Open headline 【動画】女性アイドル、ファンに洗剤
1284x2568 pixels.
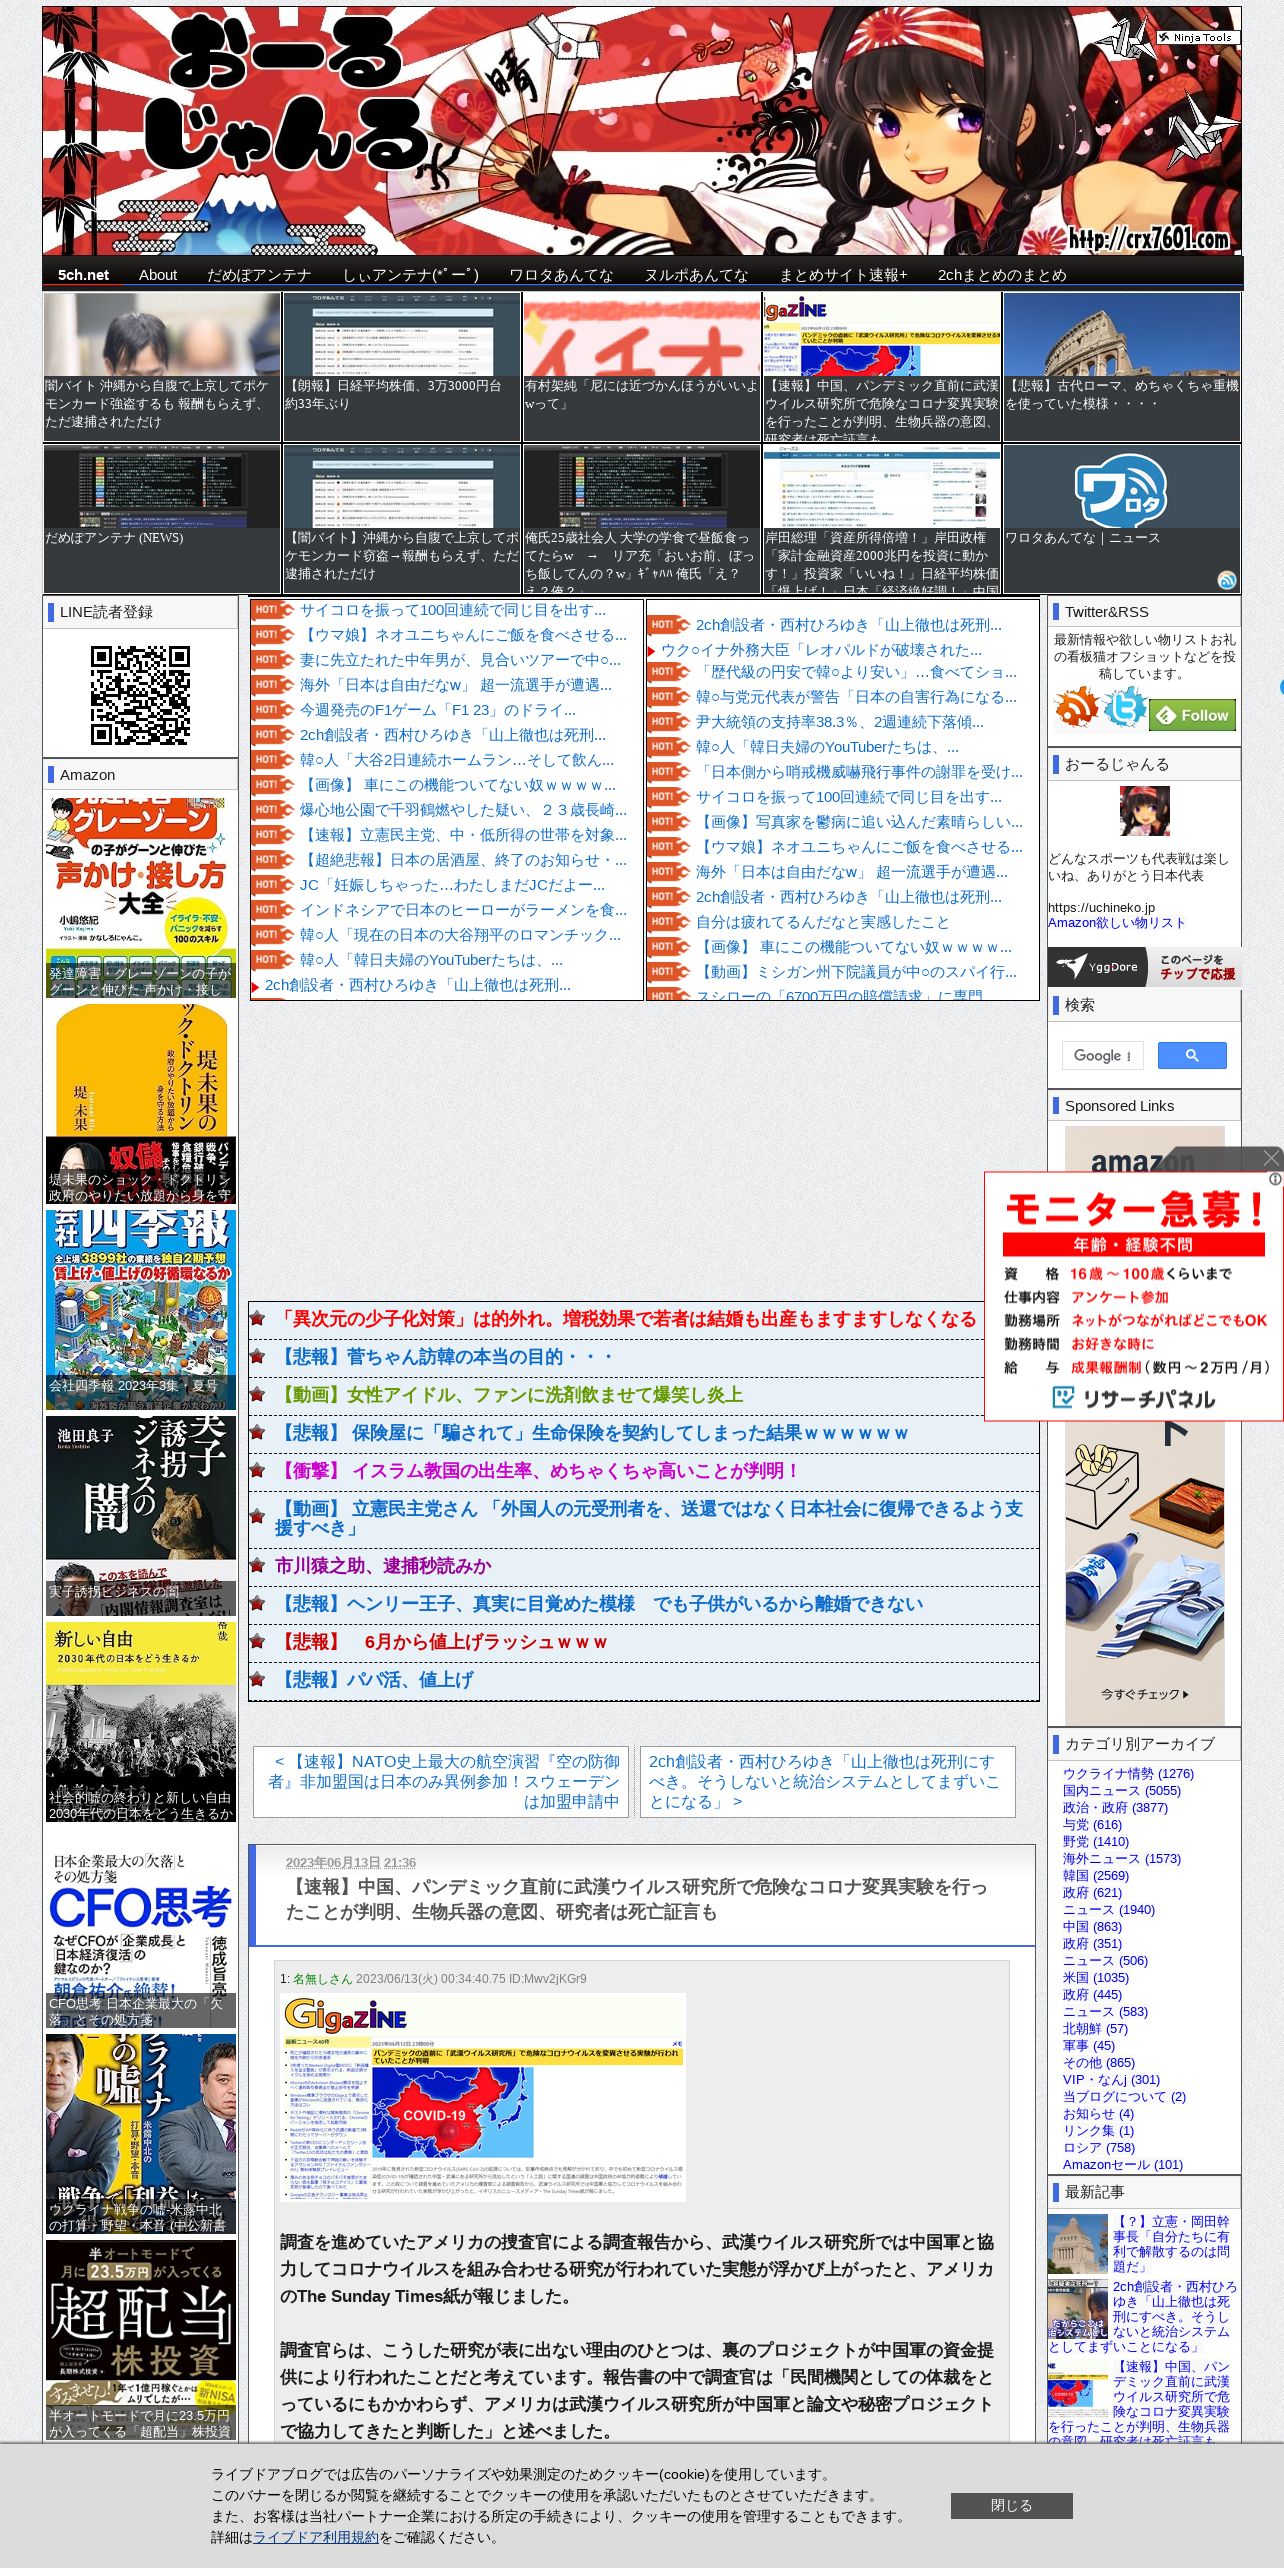(x=509, y=1394)
